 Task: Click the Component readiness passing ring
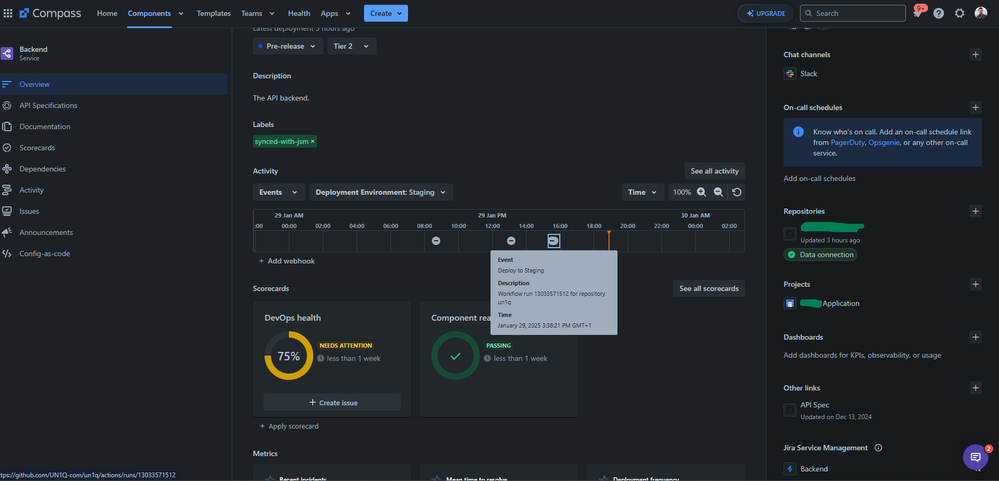tap(456, 356)
